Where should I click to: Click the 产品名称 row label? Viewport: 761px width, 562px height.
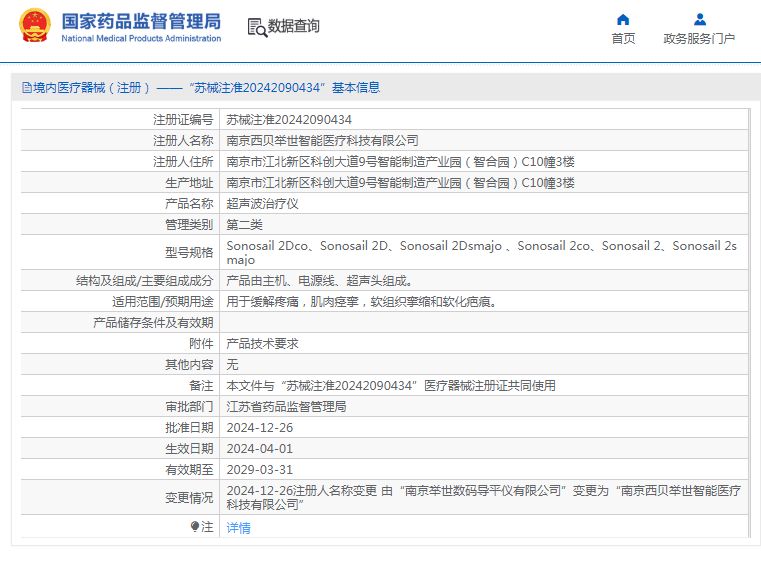click(x=189, y=204)
